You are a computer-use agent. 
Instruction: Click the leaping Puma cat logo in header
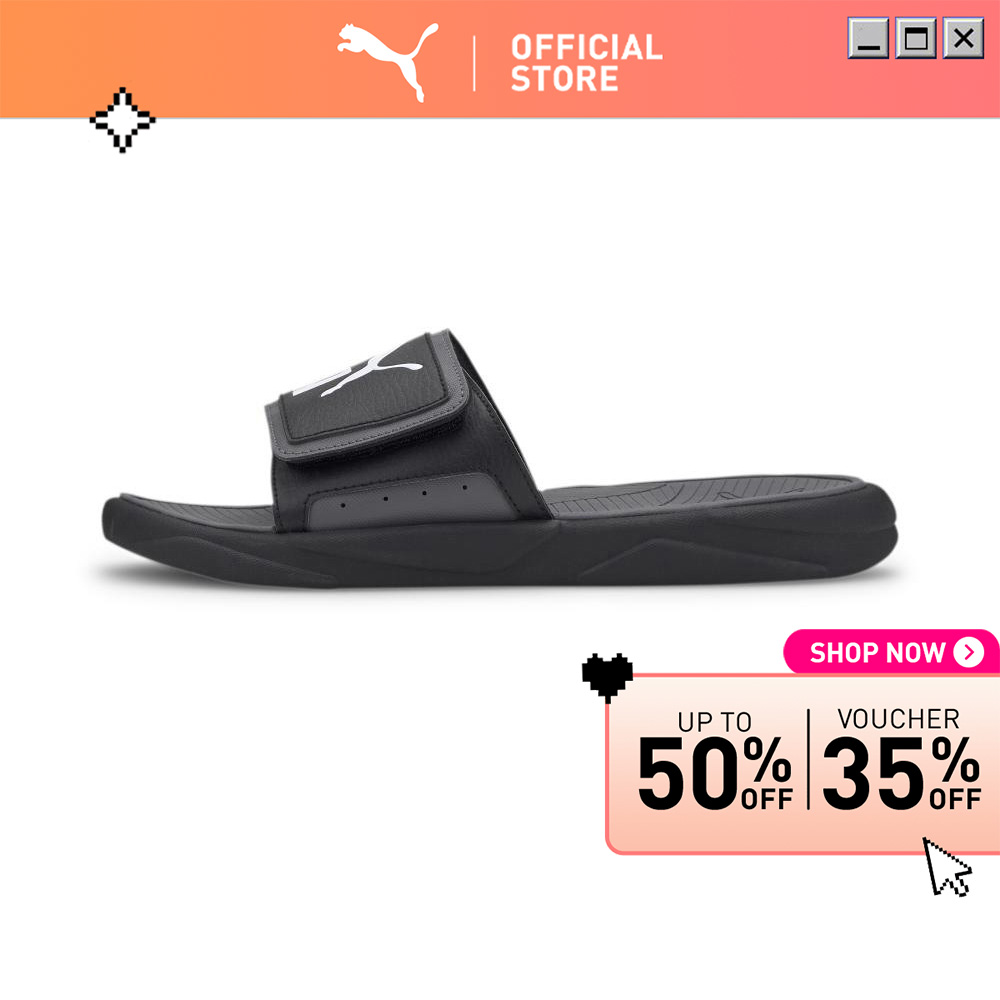[388, 62]
